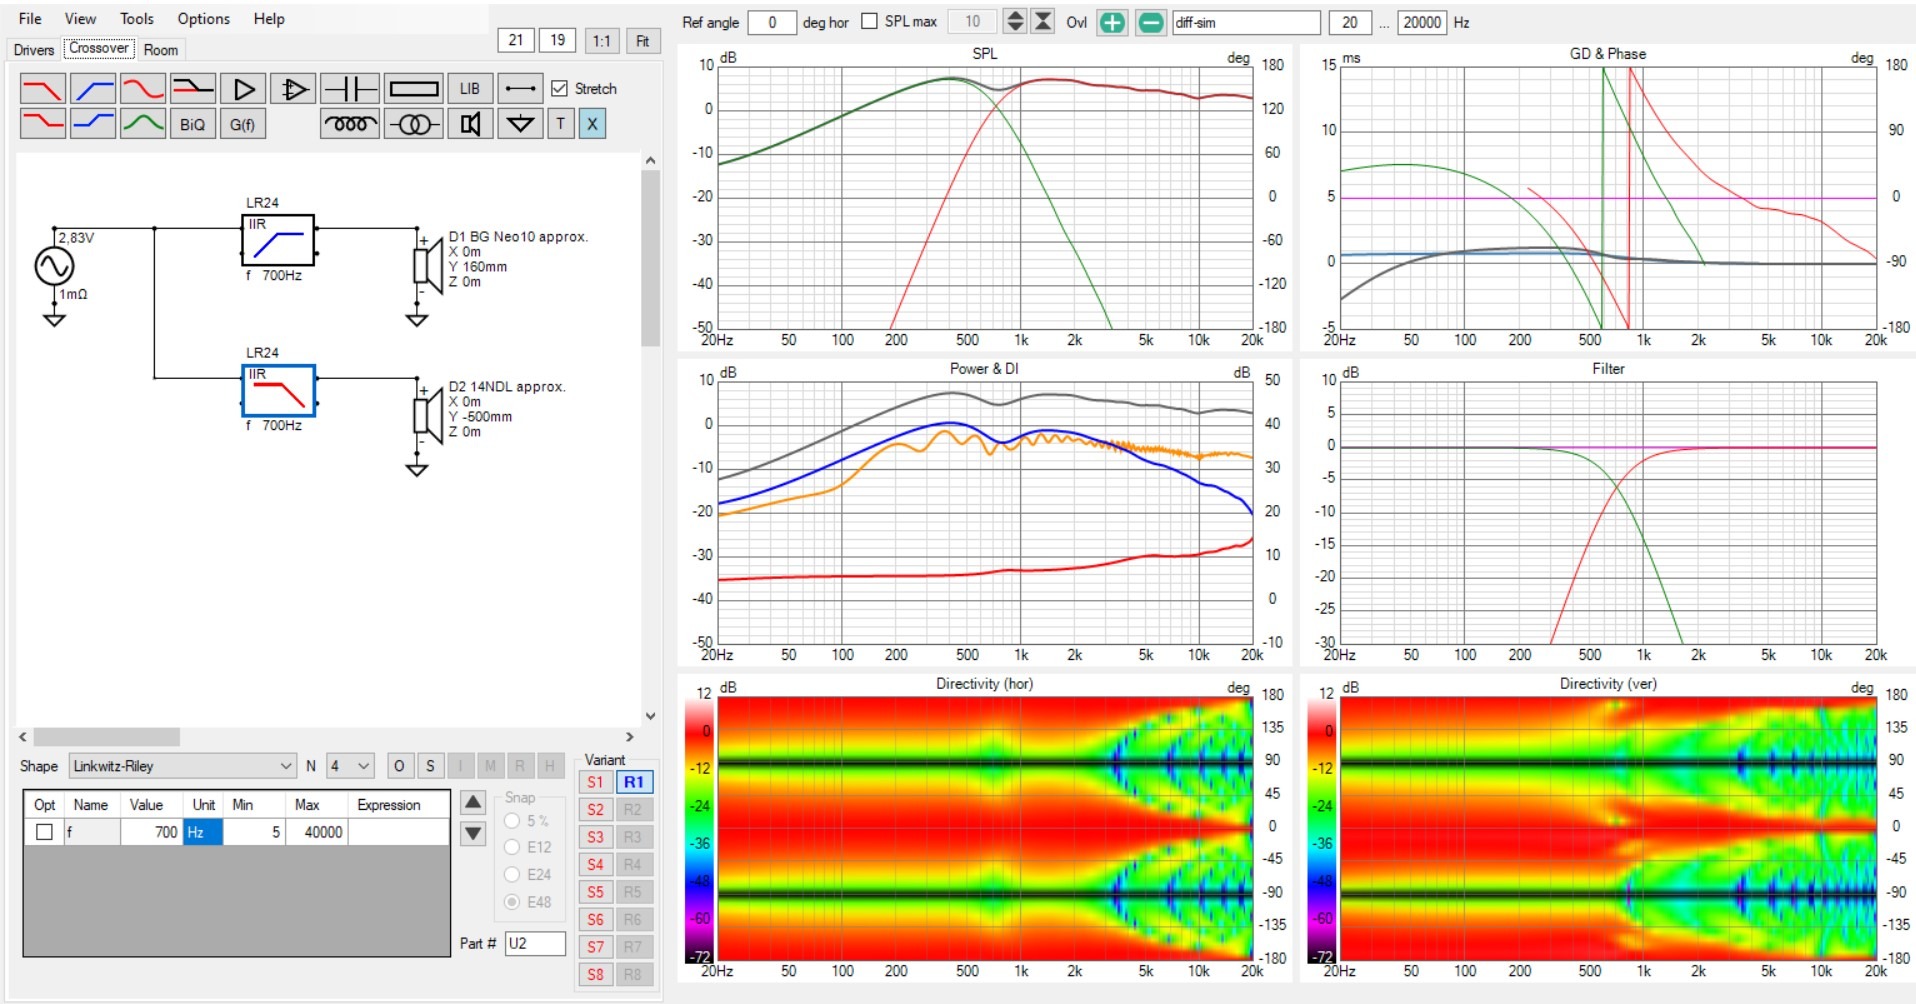Add the red S-curve all-pass block
This screenshot has width=1916, height=1004.
click(143, 89)
